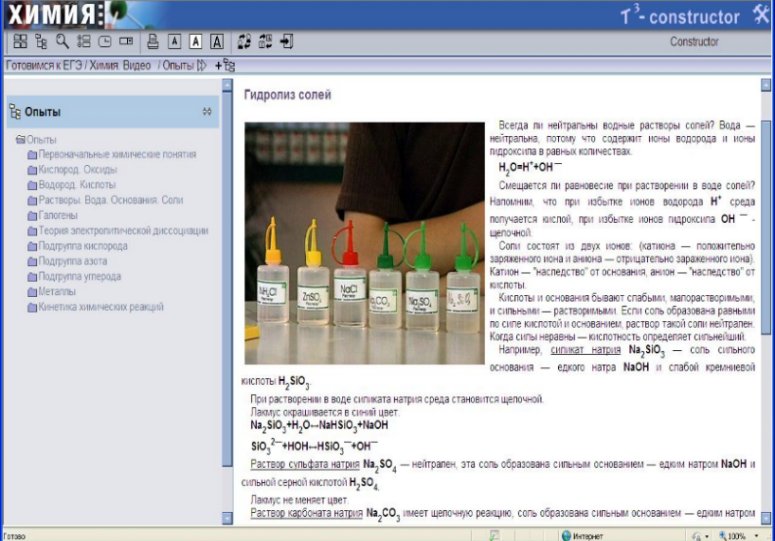The image size is (775, 541).
Task: Open constructor tools wrench icon
Action: pyautogui.click(x=758, y=15)
